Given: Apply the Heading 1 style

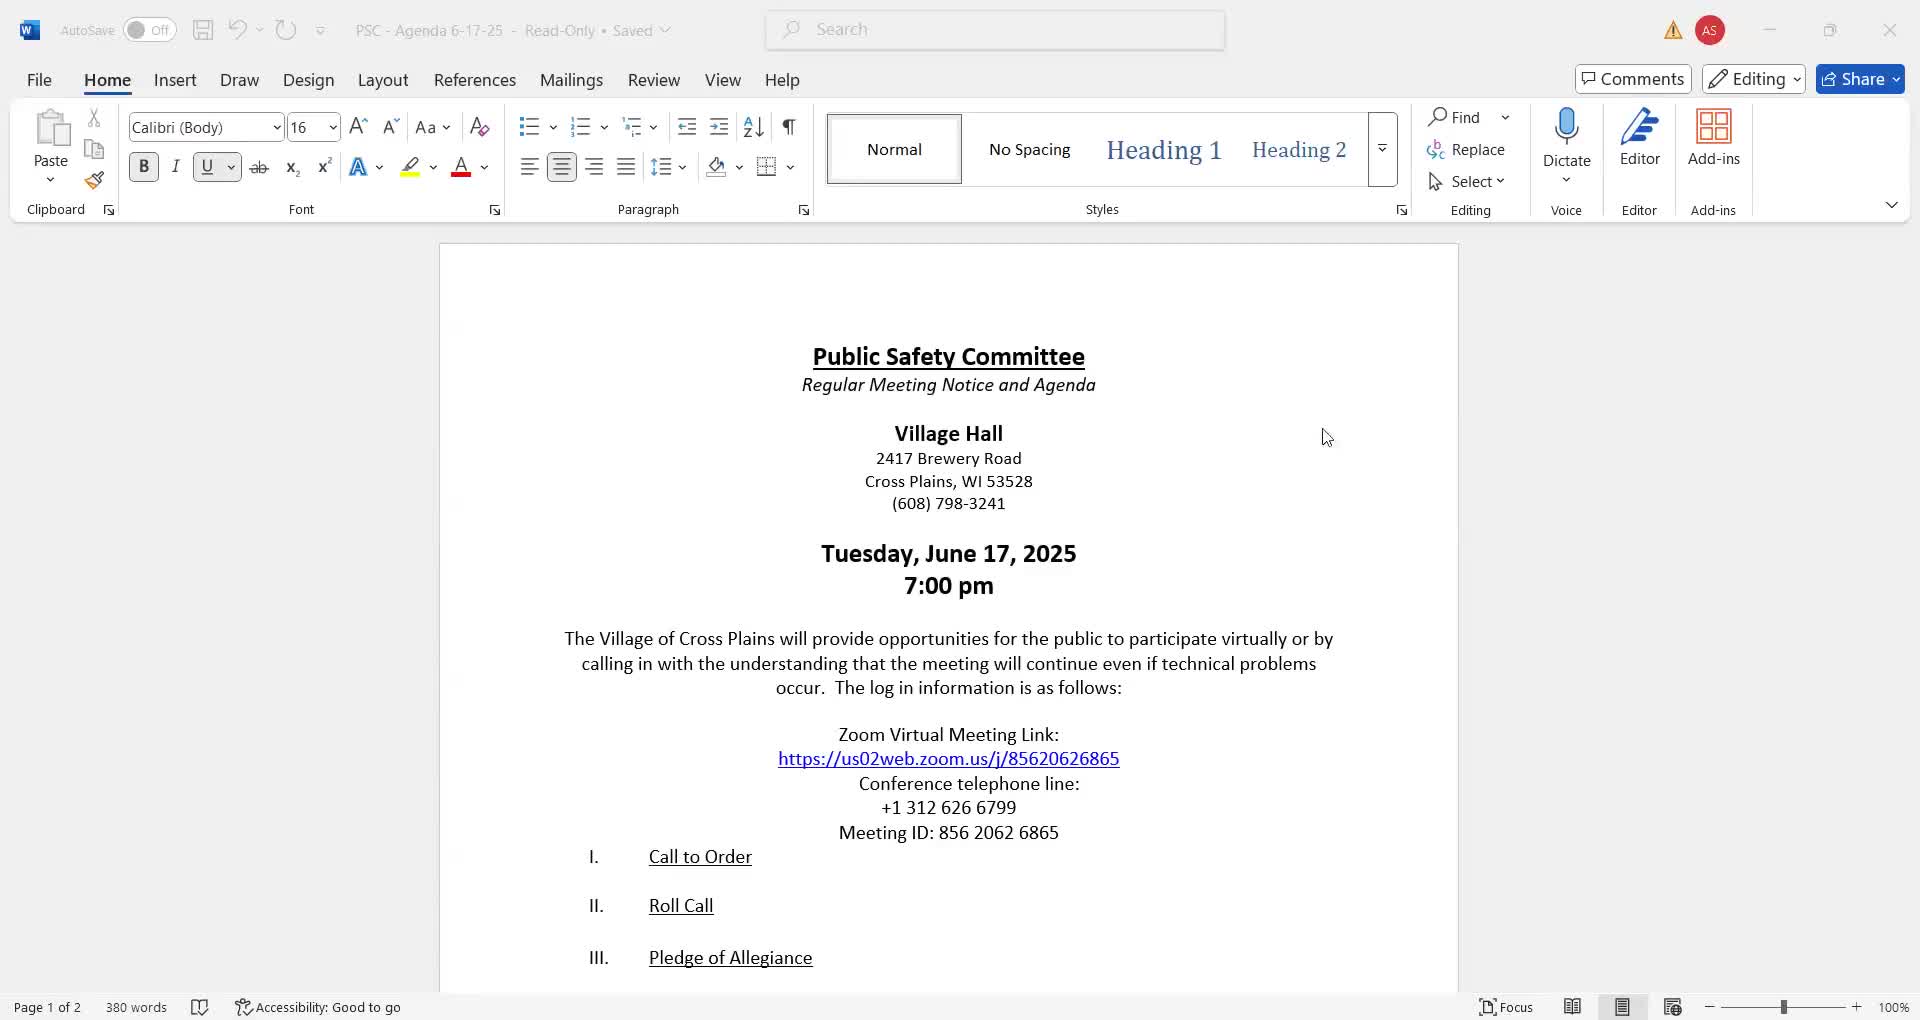Looking at the screenshot, I should coord(1164,149).
